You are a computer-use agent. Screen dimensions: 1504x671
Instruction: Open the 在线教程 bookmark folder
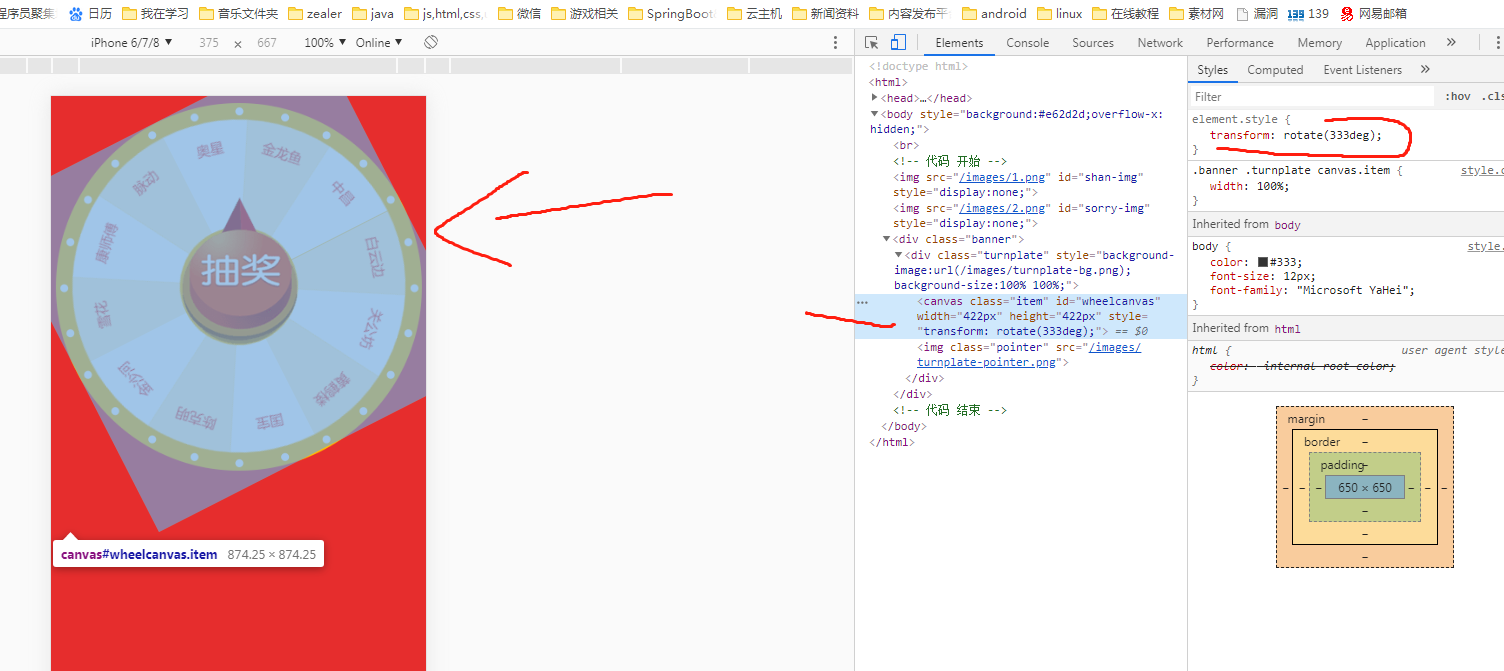[x=1125, y=14]
